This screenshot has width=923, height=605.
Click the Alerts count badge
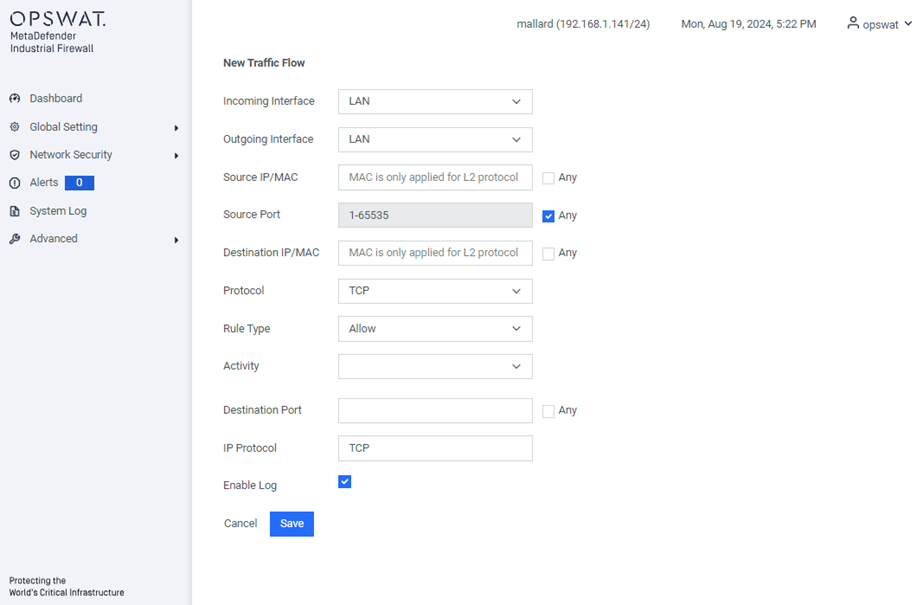tap(79, 182)
